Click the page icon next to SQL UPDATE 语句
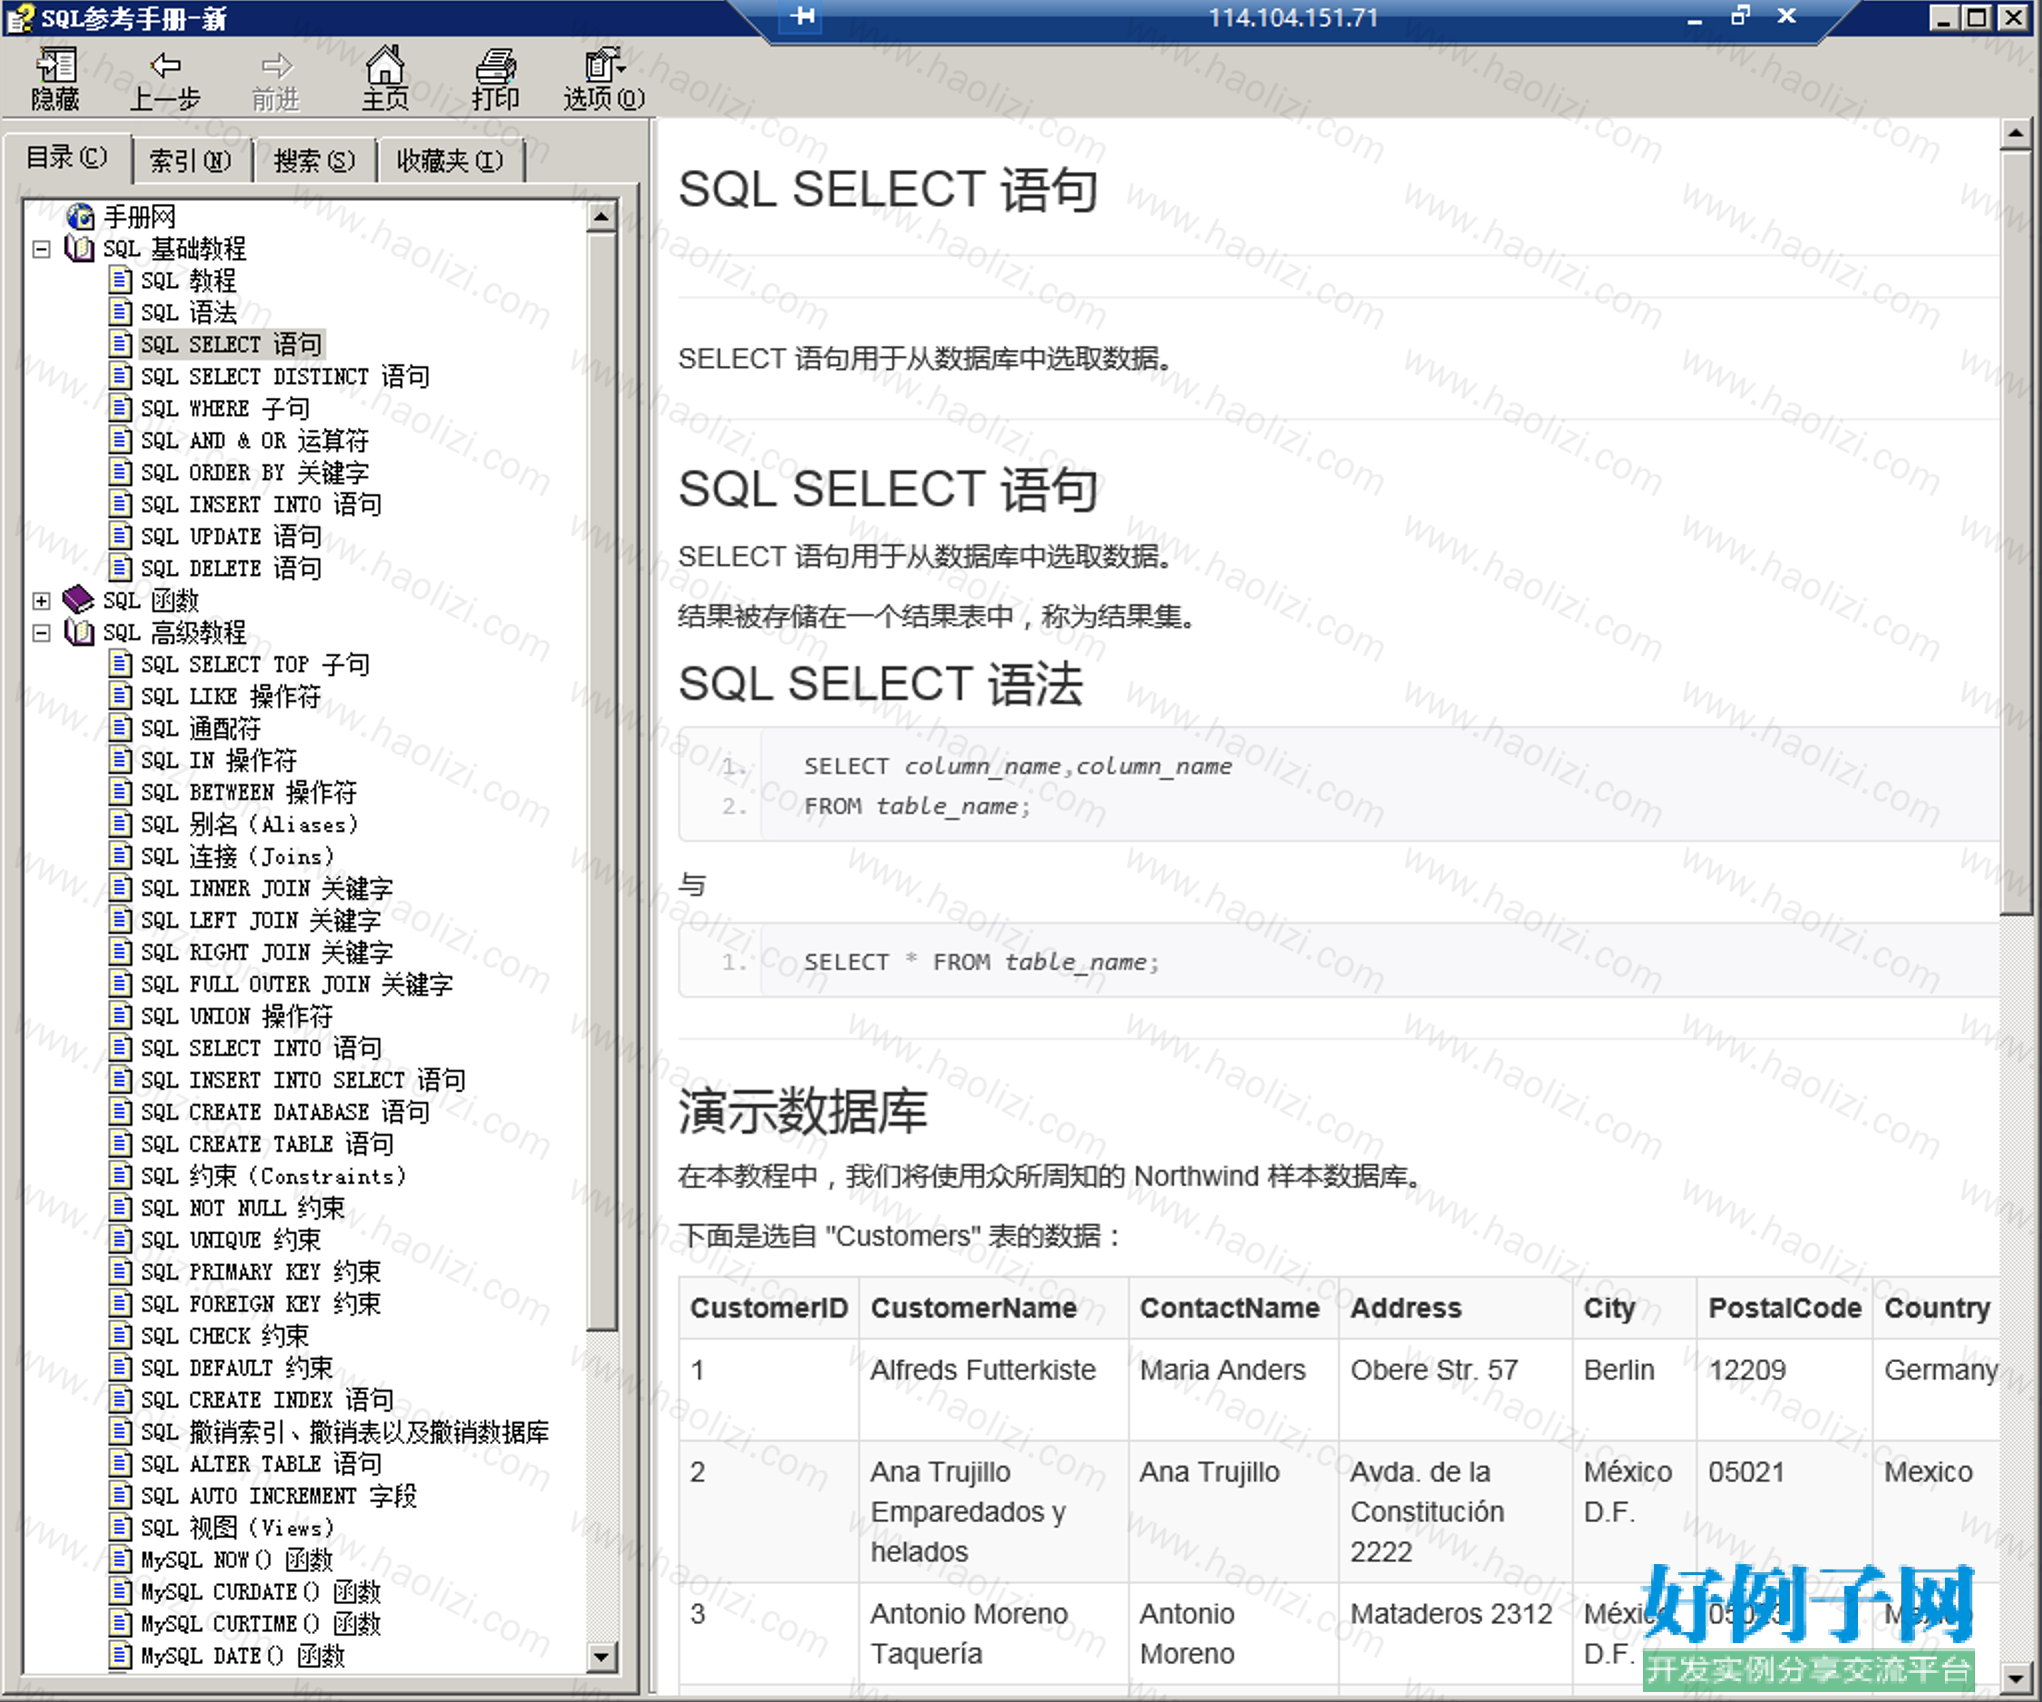 click(x=121, y=536)
